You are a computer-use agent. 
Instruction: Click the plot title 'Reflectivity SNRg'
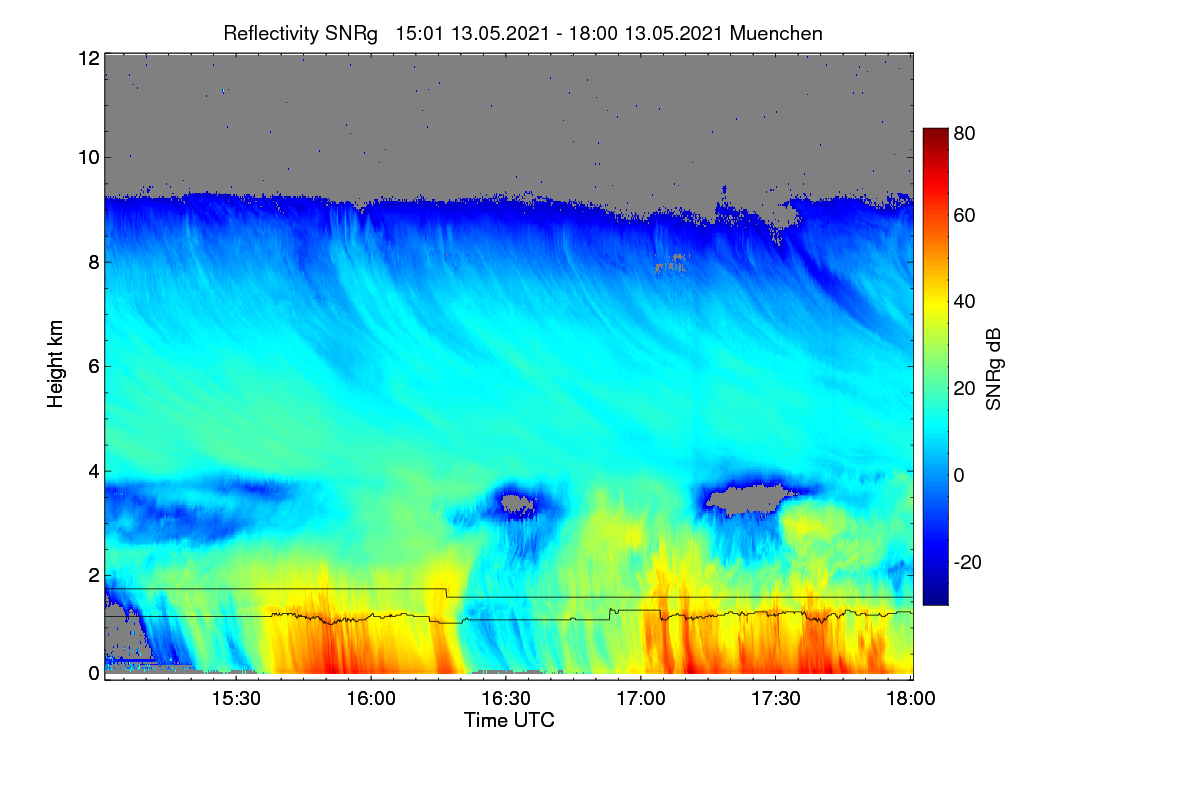[x=301, y=33]
